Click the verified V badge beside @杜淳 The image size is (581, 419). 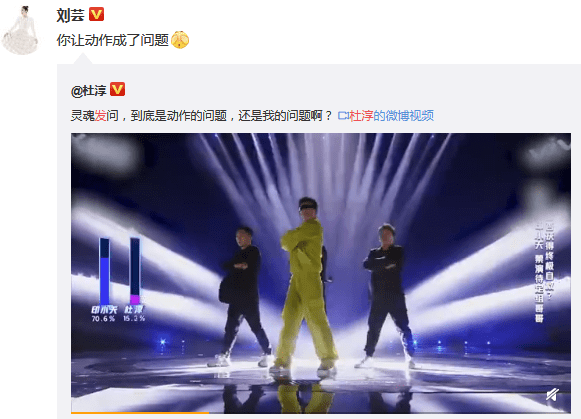118,89
